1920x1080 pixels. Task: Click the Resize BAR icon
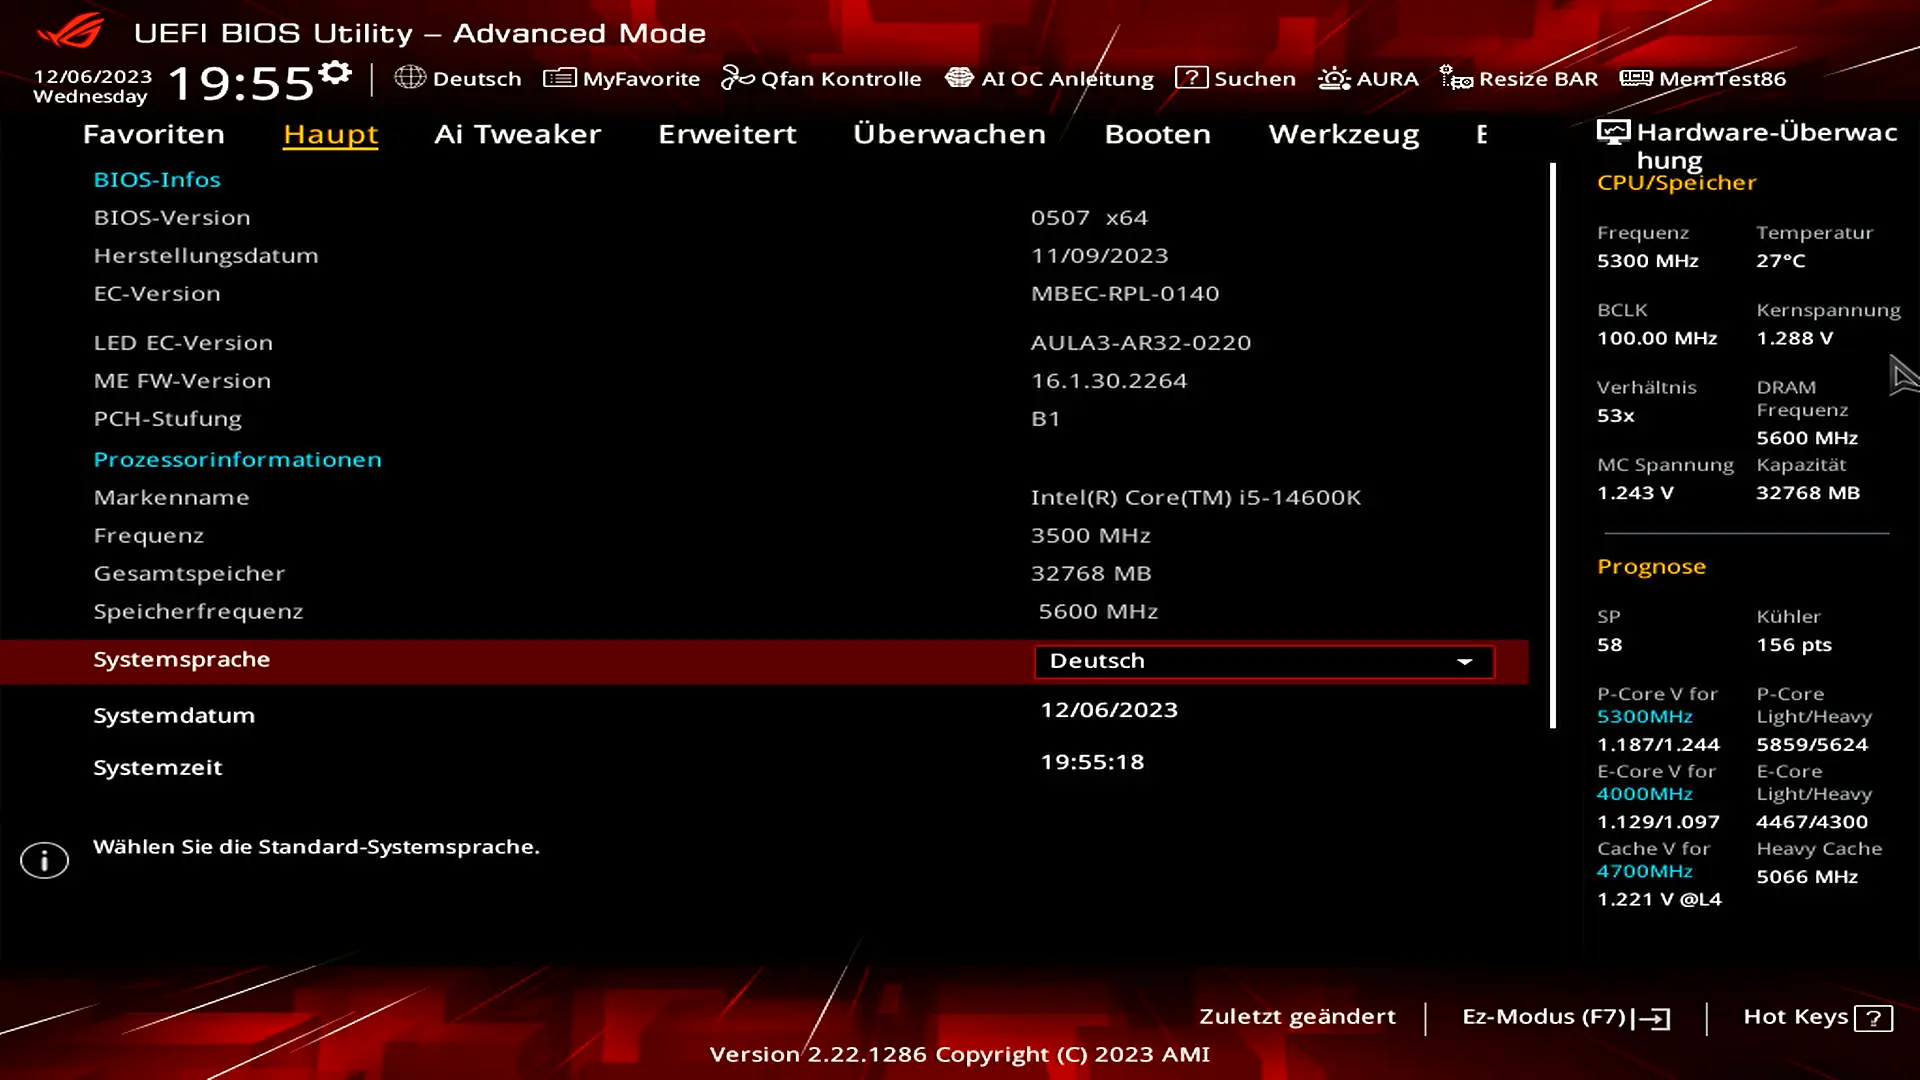click(1455, 78)
